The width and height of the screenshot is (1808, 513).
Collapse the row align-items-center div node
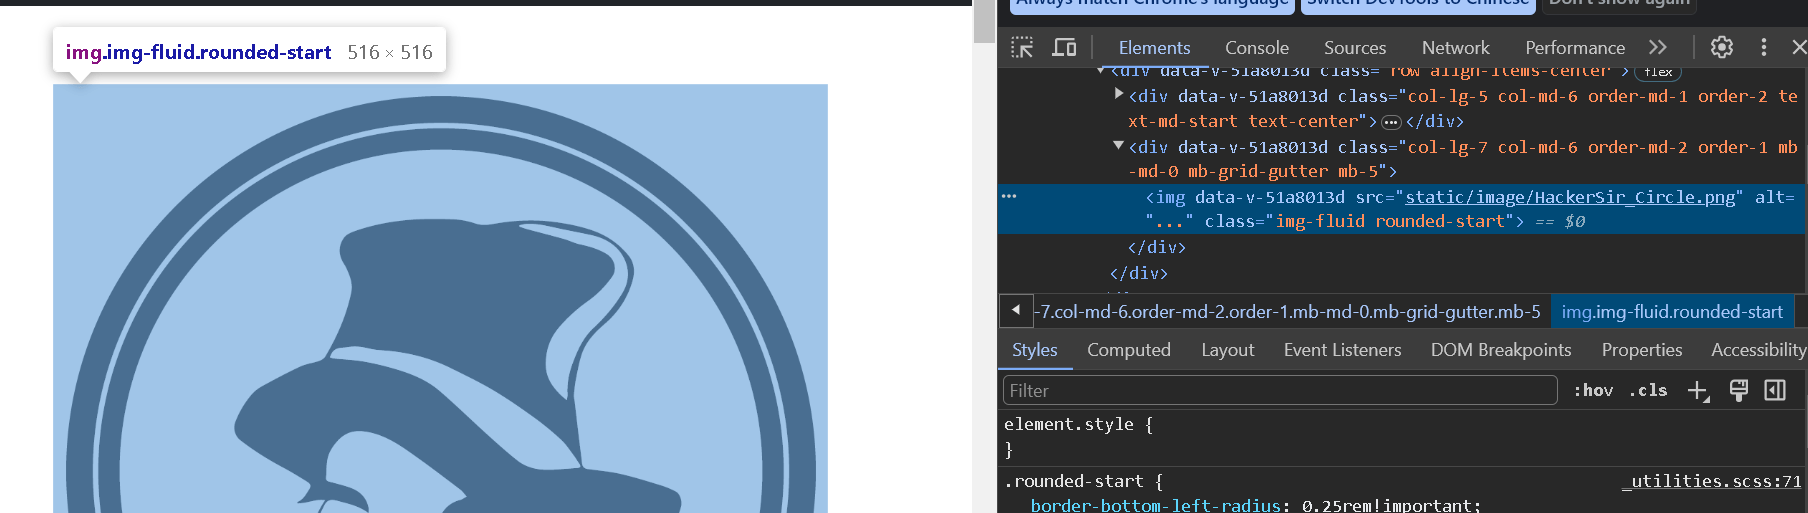pyautogui.click(x=1101, y=70)
